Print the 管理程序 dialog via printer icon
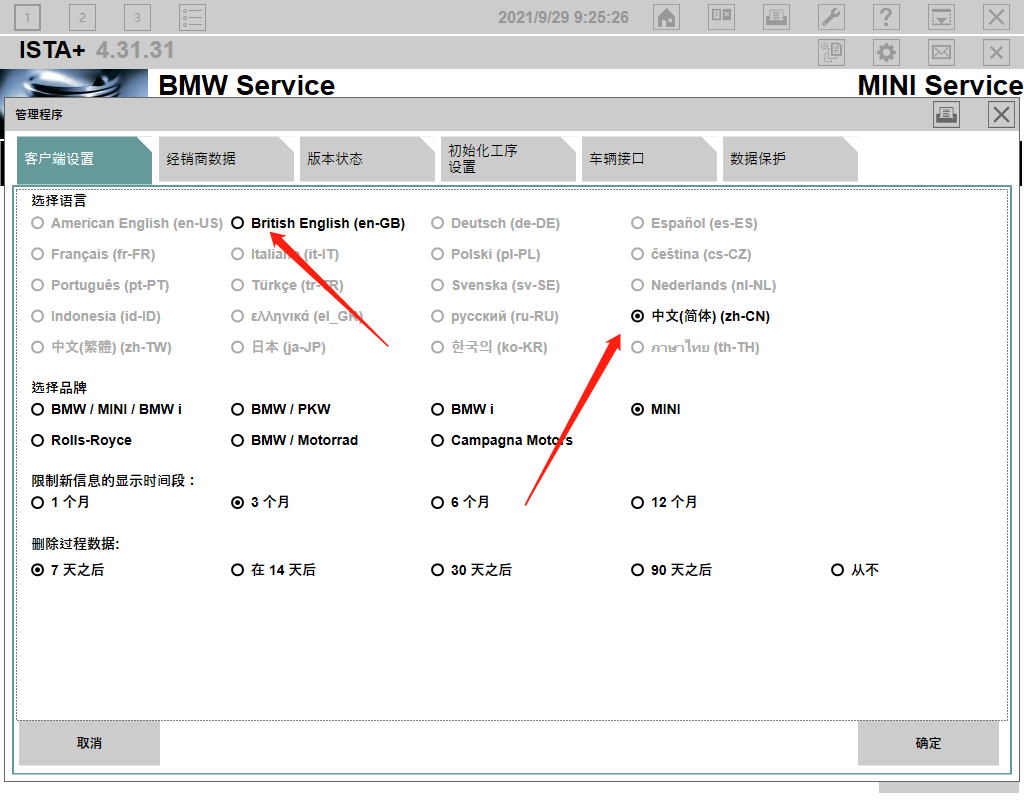Viewport: 1024px width, 800px height. coord(946,115)
